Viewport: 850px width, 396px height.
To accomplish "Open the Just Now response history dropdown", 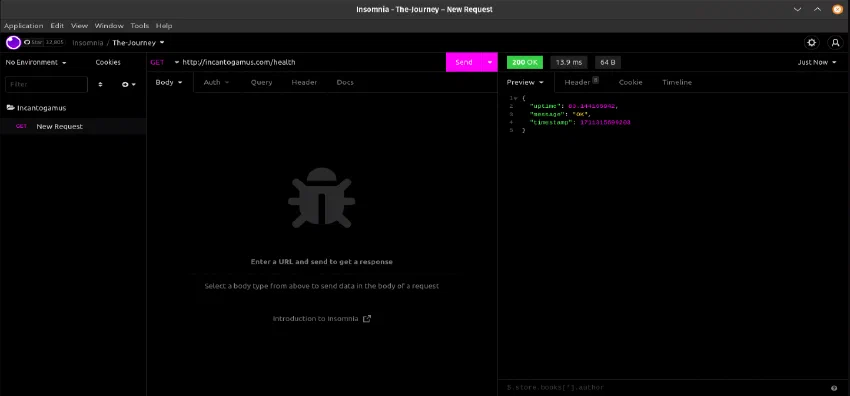I will [817, 62].
